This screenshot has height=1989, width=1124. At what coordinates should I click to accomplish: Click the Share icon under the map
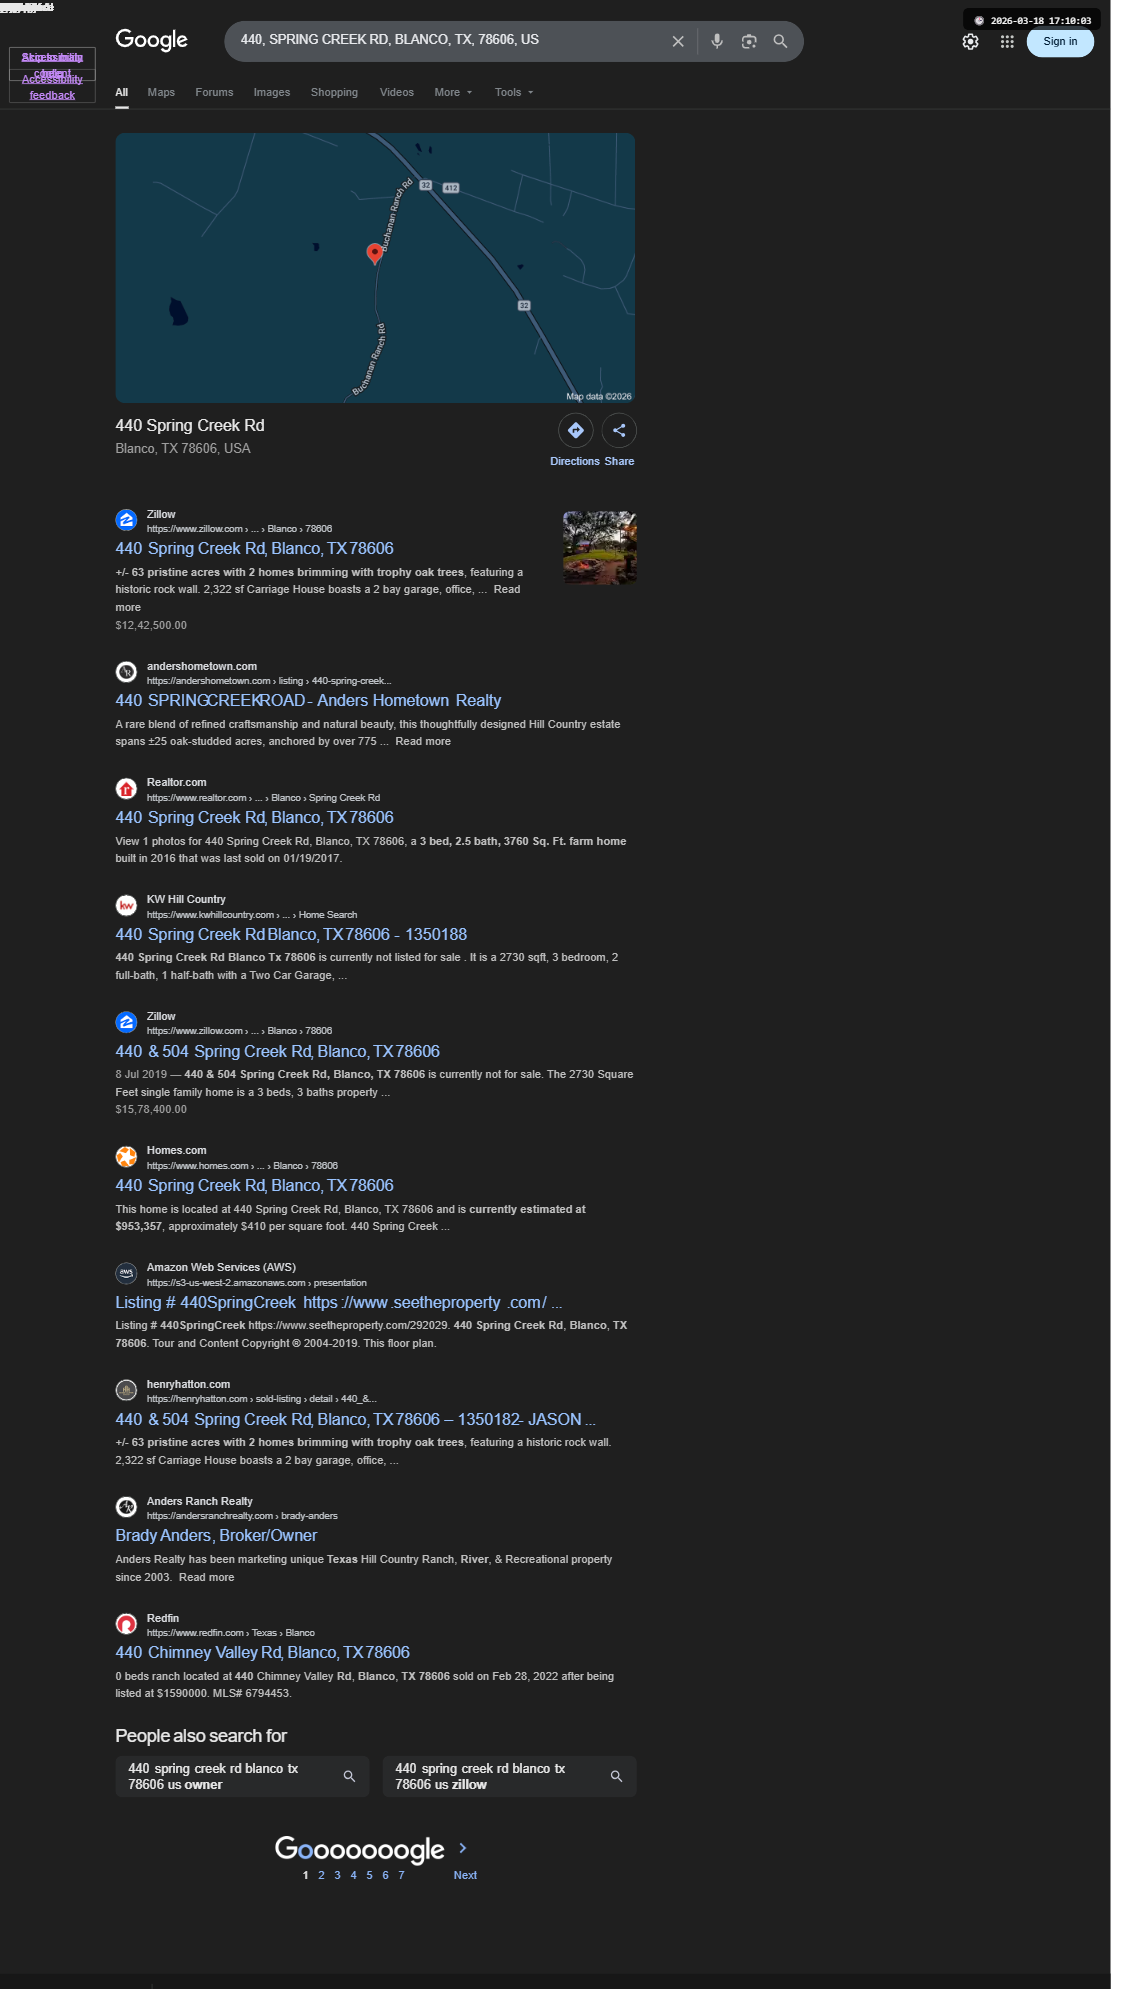[619, 431]
